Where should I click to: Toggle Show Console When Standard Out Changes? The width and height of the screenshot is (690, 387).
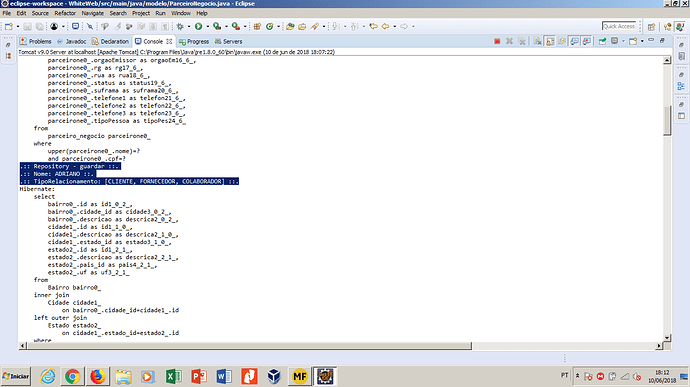click(x=574, y=41)
